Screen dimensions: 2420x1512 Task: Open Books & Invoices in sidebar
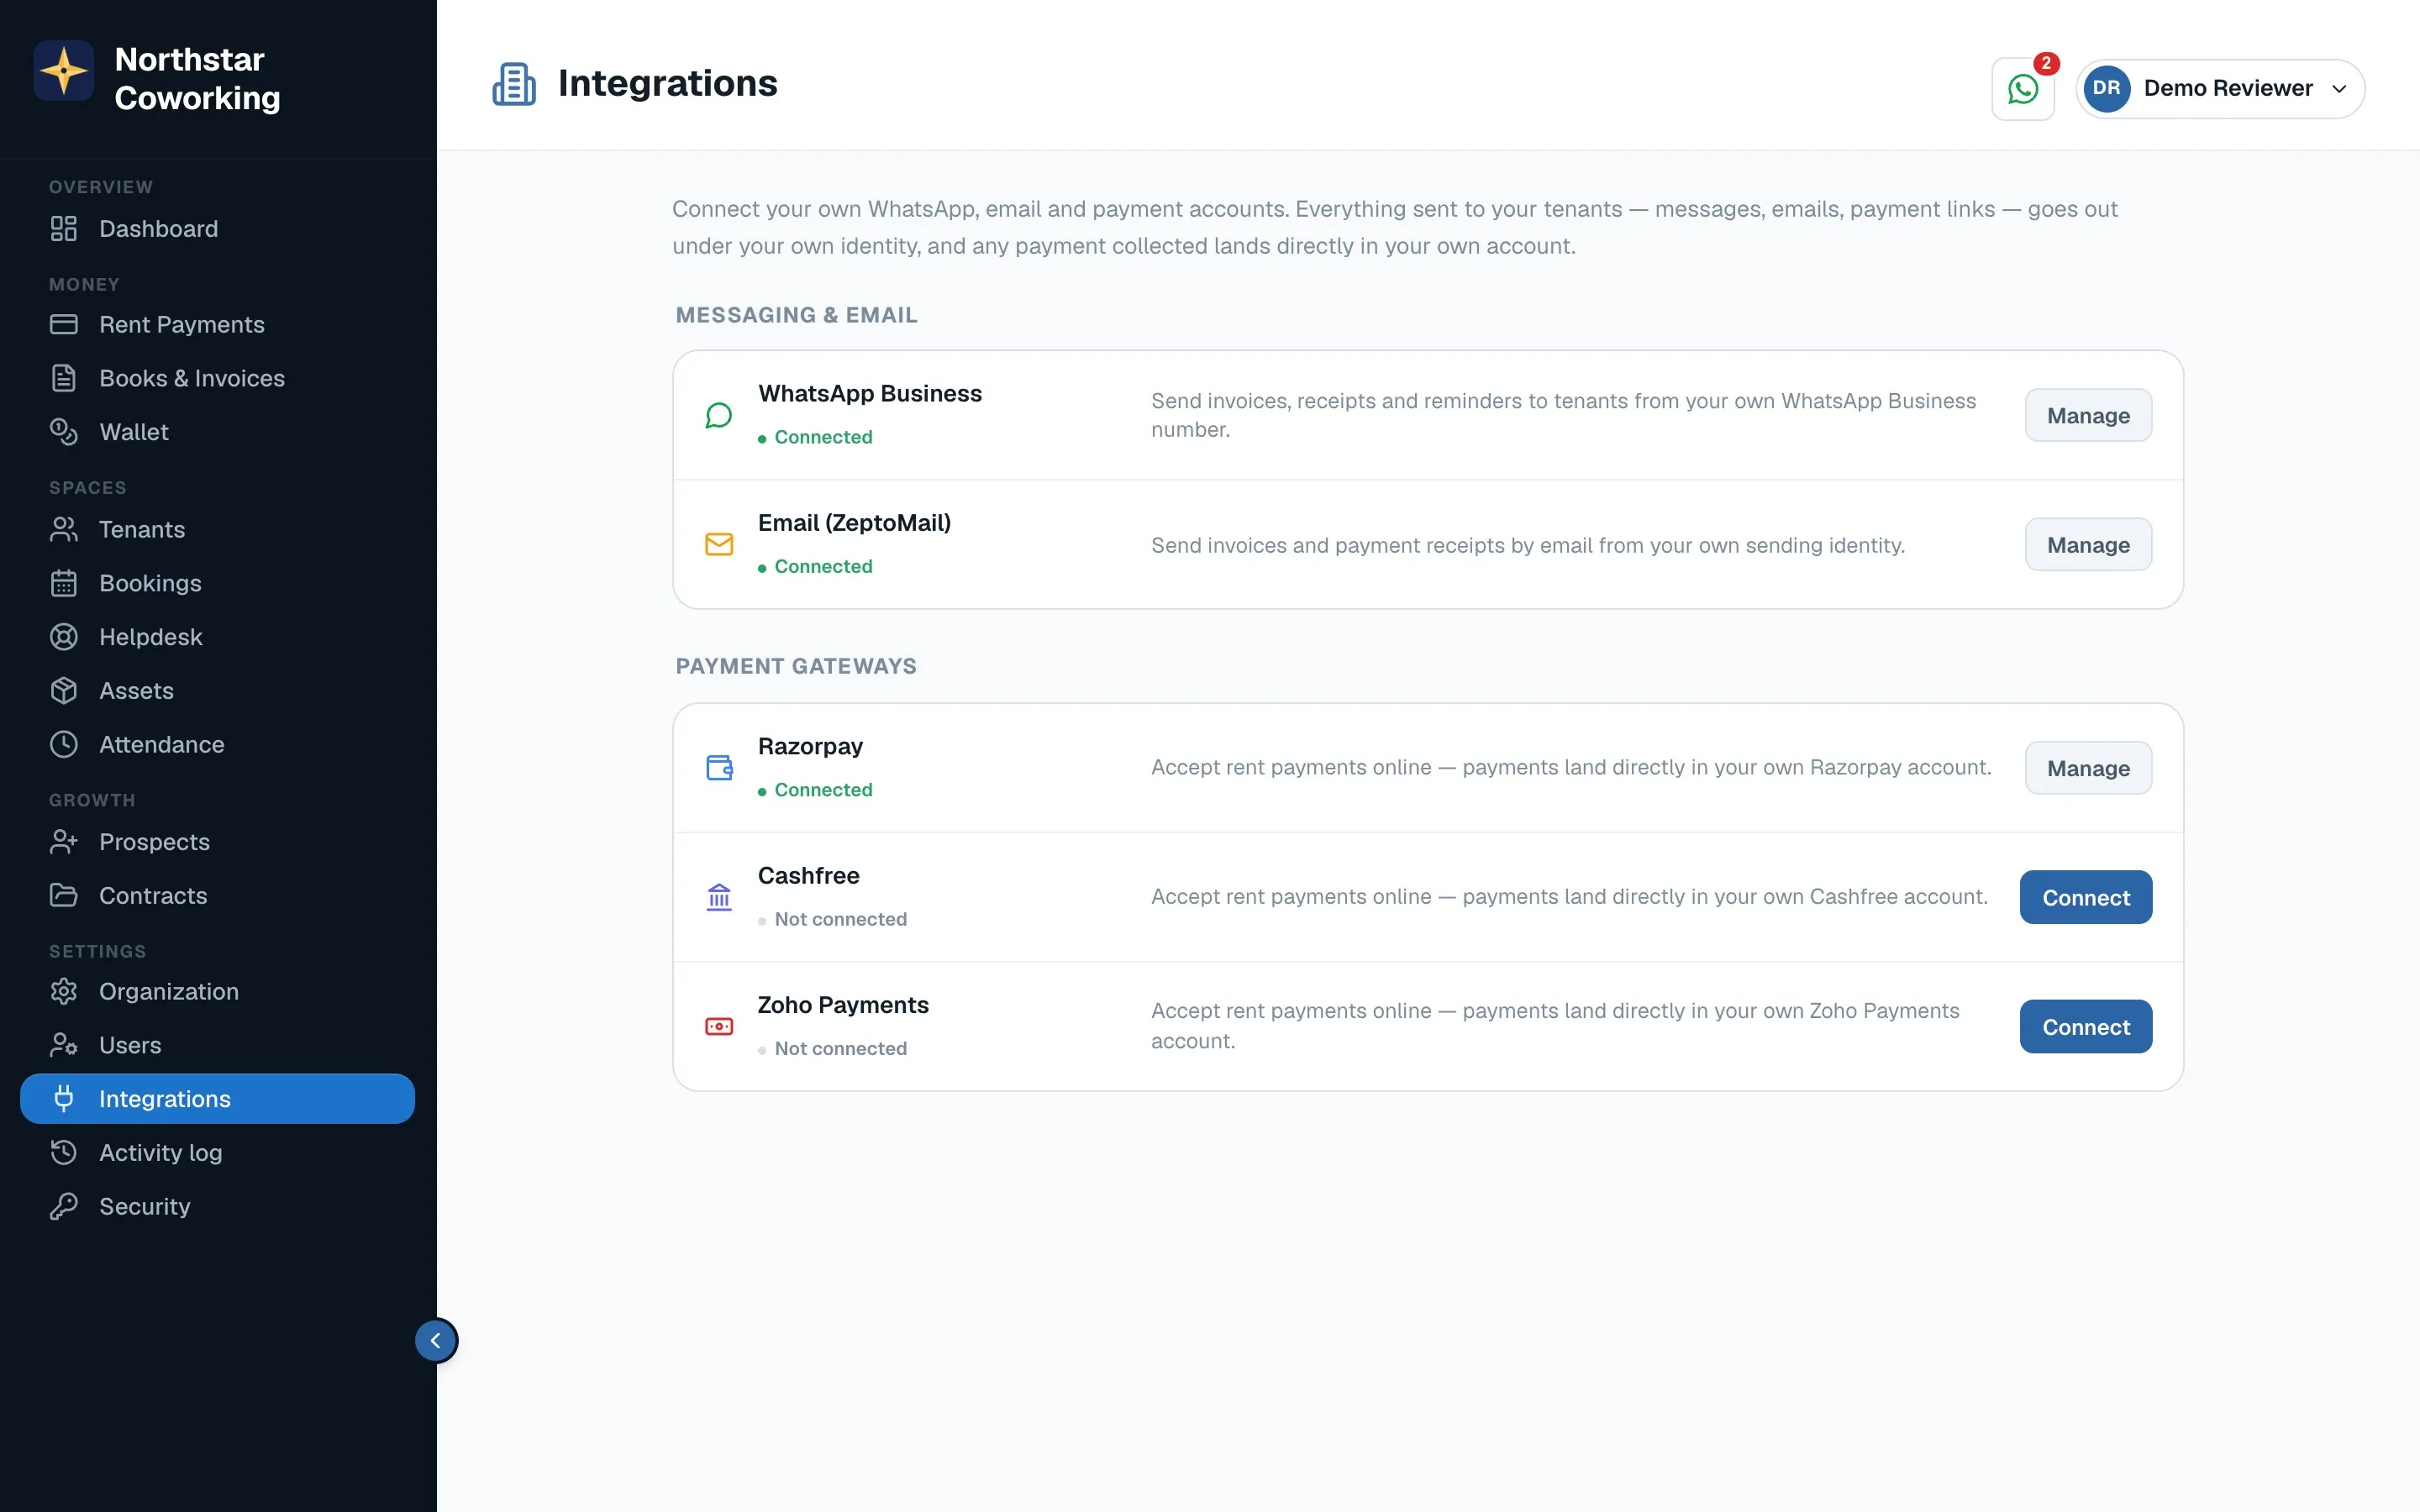[217, 379]
